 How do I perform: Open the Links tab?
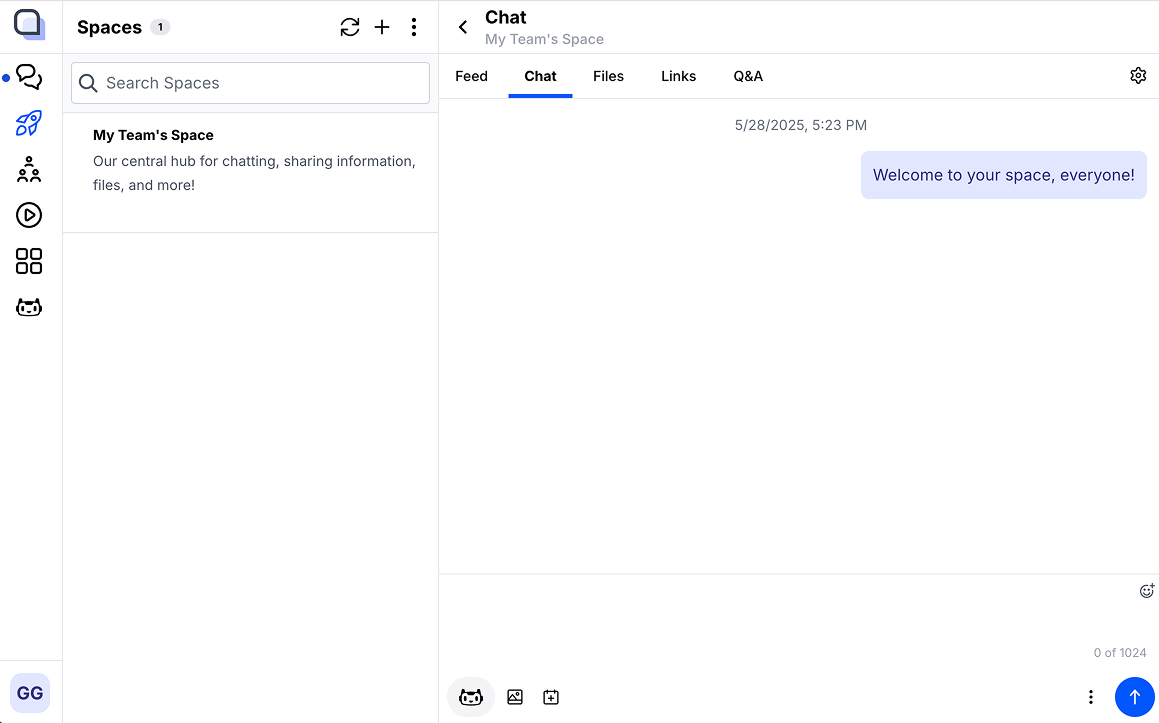[679, 76]
